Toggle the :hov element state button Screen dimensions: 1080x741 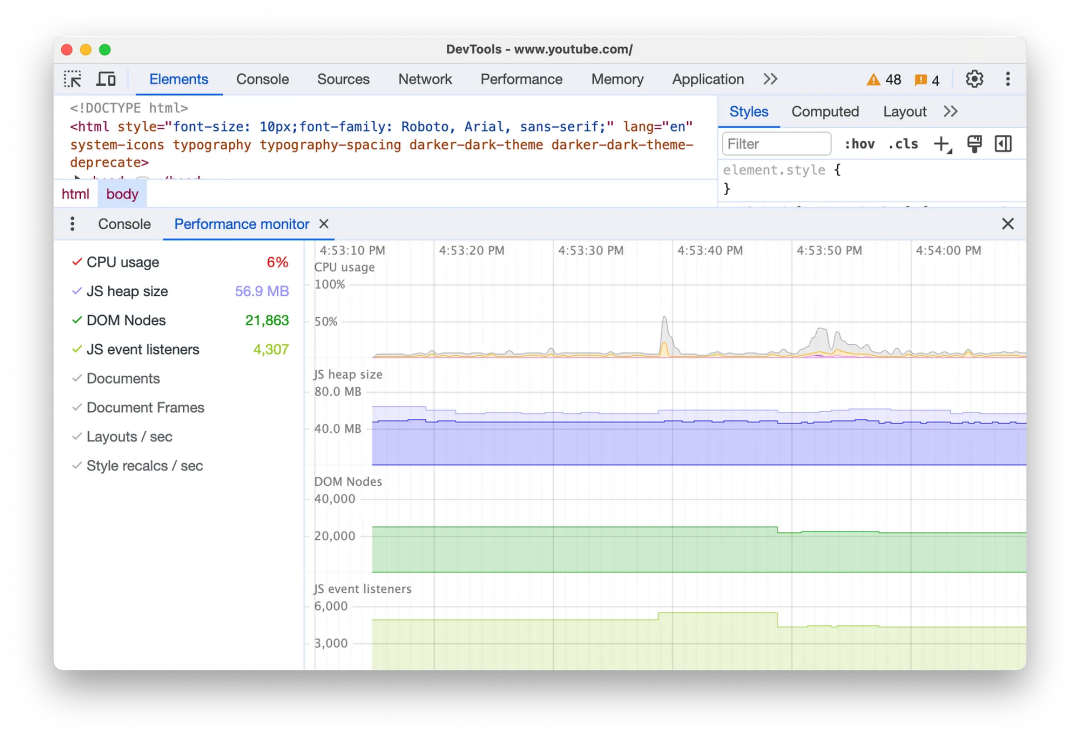point(860,144)
